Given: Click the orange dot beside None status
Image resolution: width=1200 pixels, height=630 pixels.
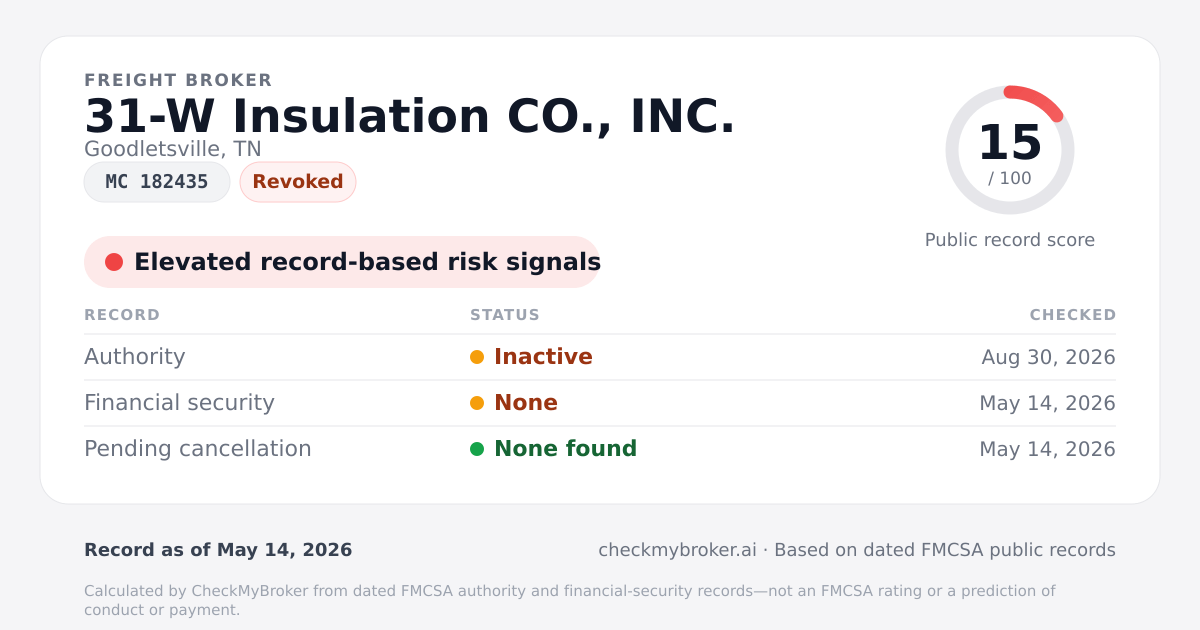Looking at the screenshot, I should (477, 403).
